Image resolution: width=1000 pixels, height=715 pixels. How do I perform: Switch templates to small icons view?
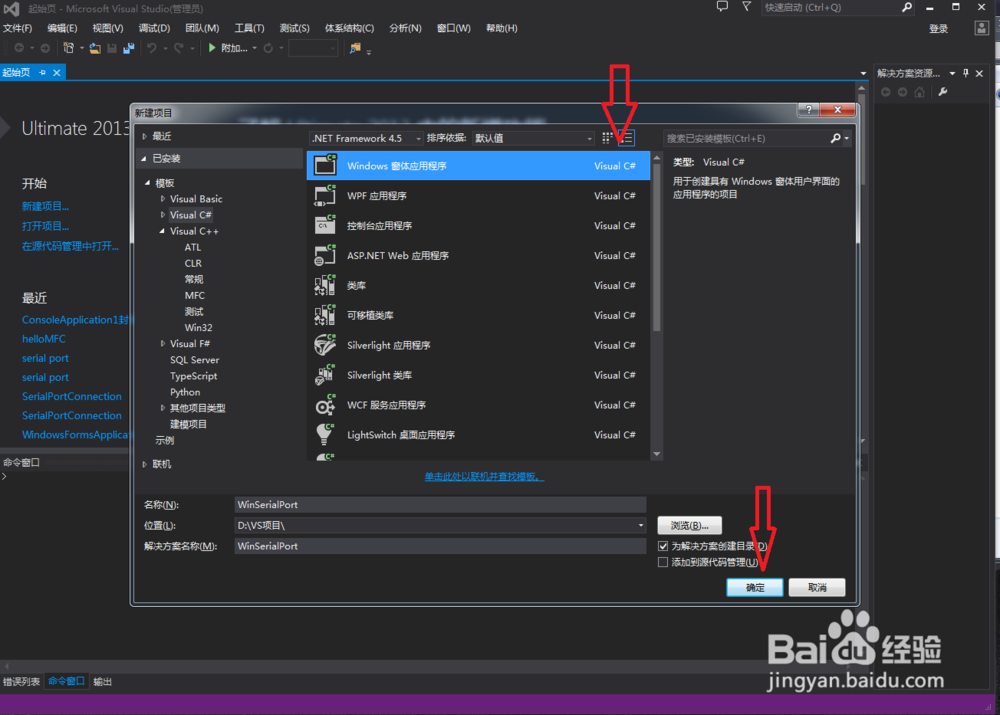607,138
